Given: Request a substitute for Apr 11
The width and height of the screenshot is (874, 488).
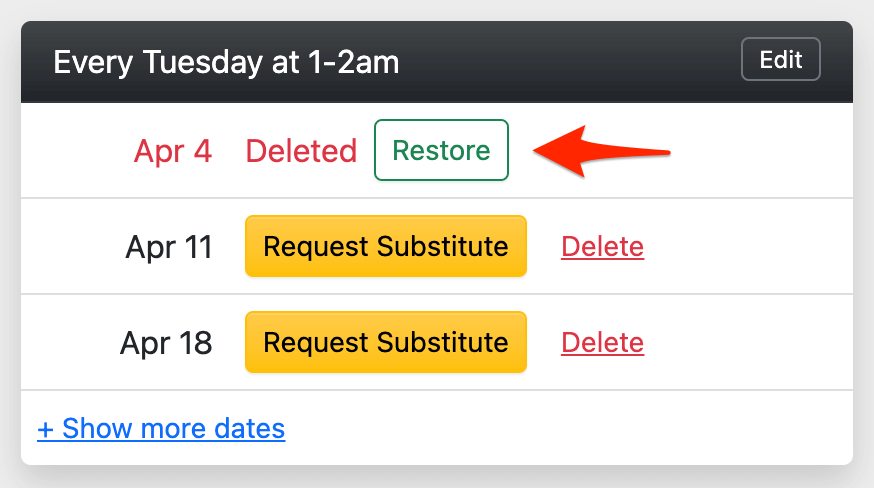Looking at the screenshot, I should pyautogui.click(x=385, y=246).
